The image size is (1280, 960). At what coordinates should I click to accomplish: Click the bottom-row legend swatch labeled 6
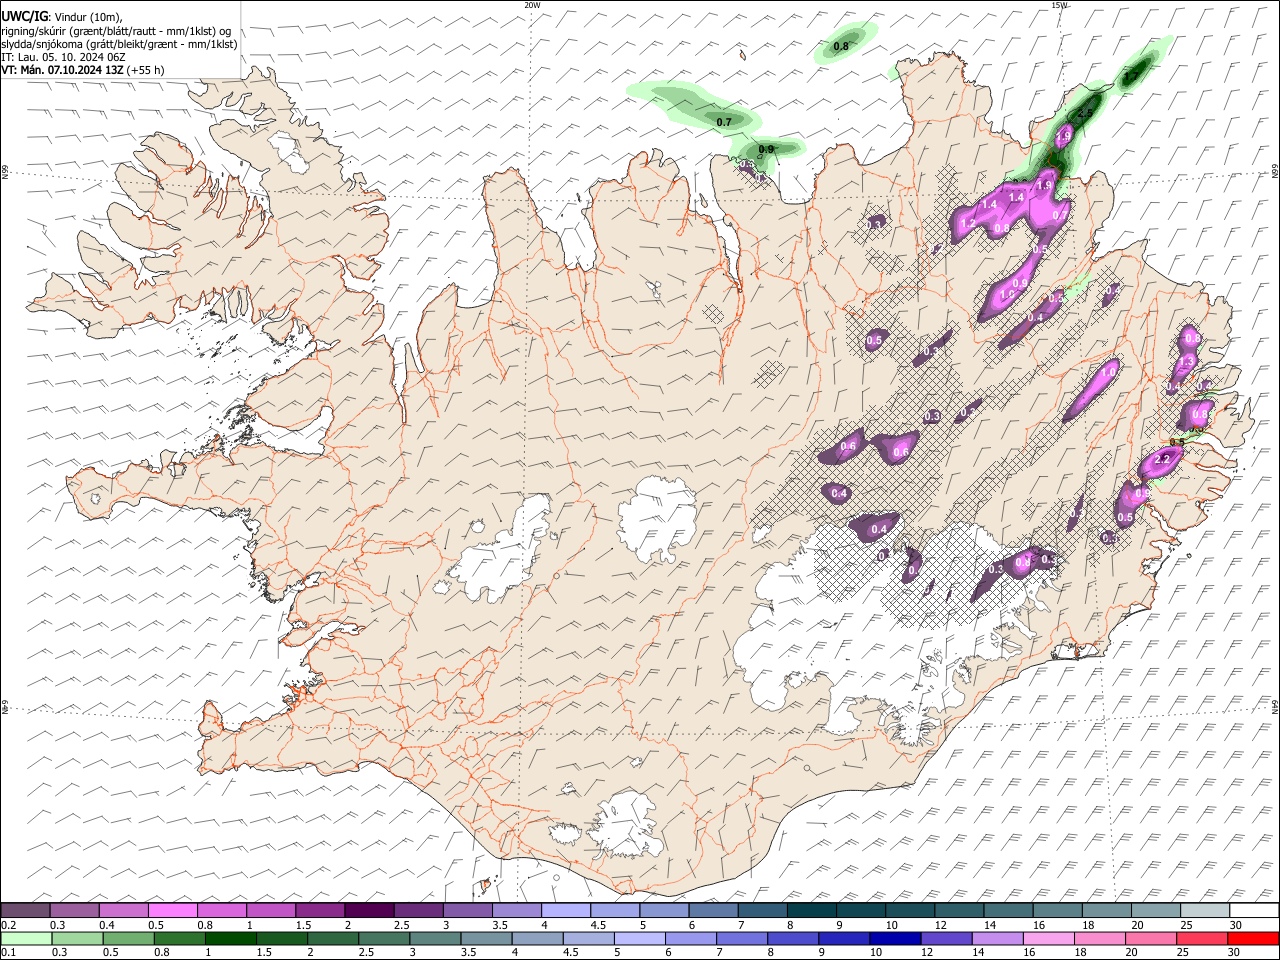point(691,938)
